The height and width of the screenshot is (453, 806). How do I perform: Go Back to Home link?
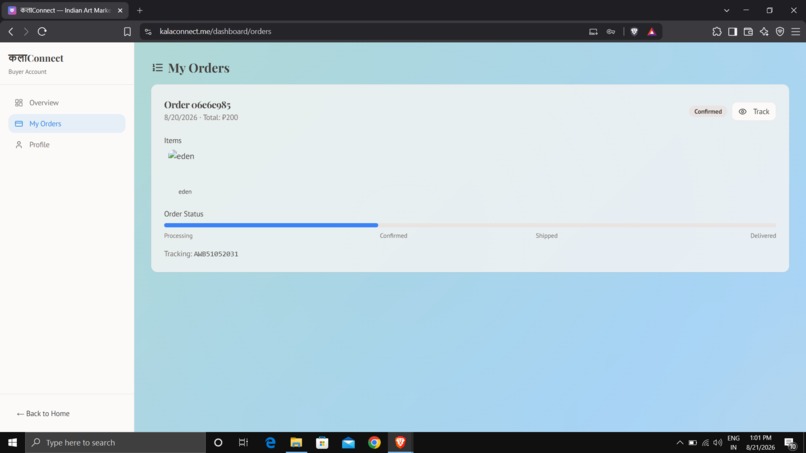click(x=43, y=413)
